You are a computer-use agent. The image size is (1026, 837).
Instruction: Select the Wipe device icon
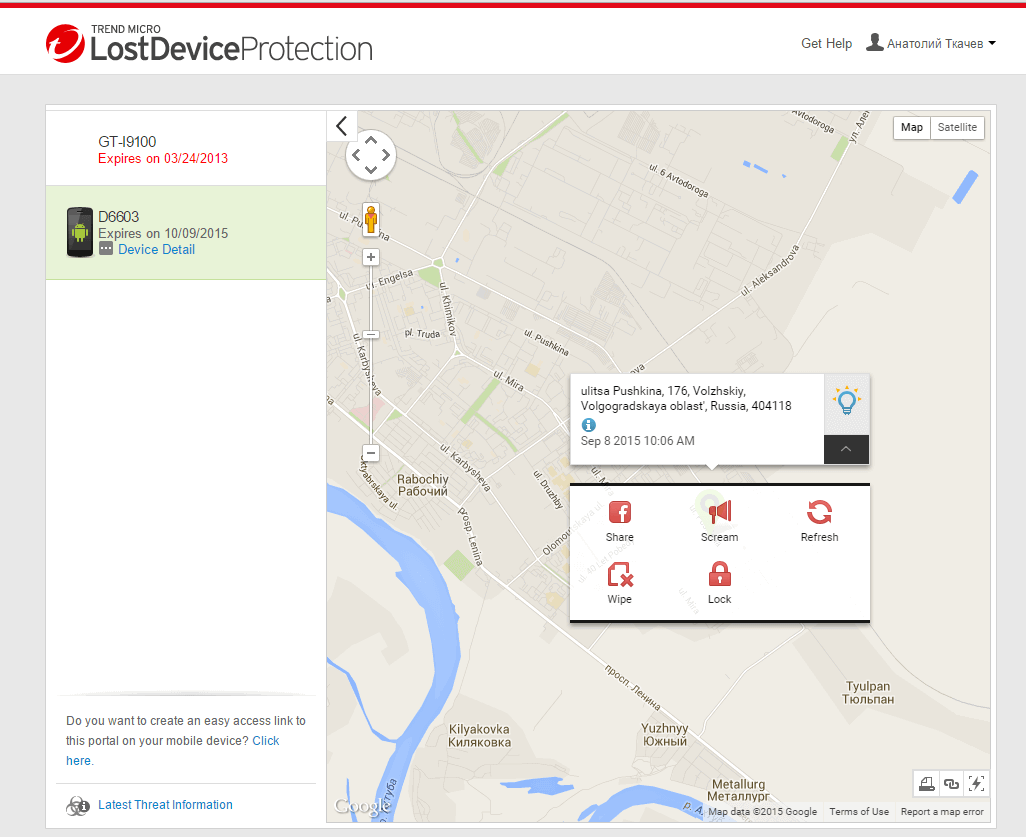(x=620, y=575)
